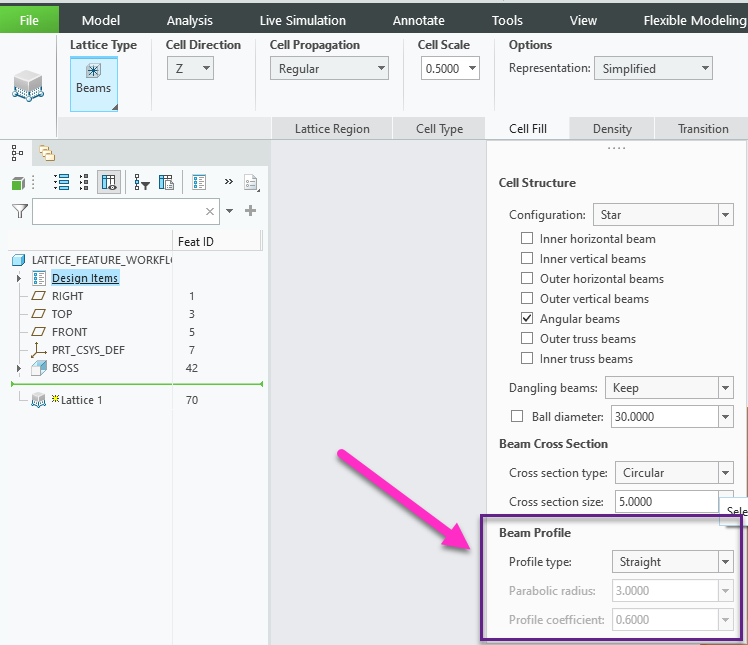The height and width of the screenshot is (645, 748).
Task: Open the Profile type Straight dropdown
Action: [x=674, y=562]
